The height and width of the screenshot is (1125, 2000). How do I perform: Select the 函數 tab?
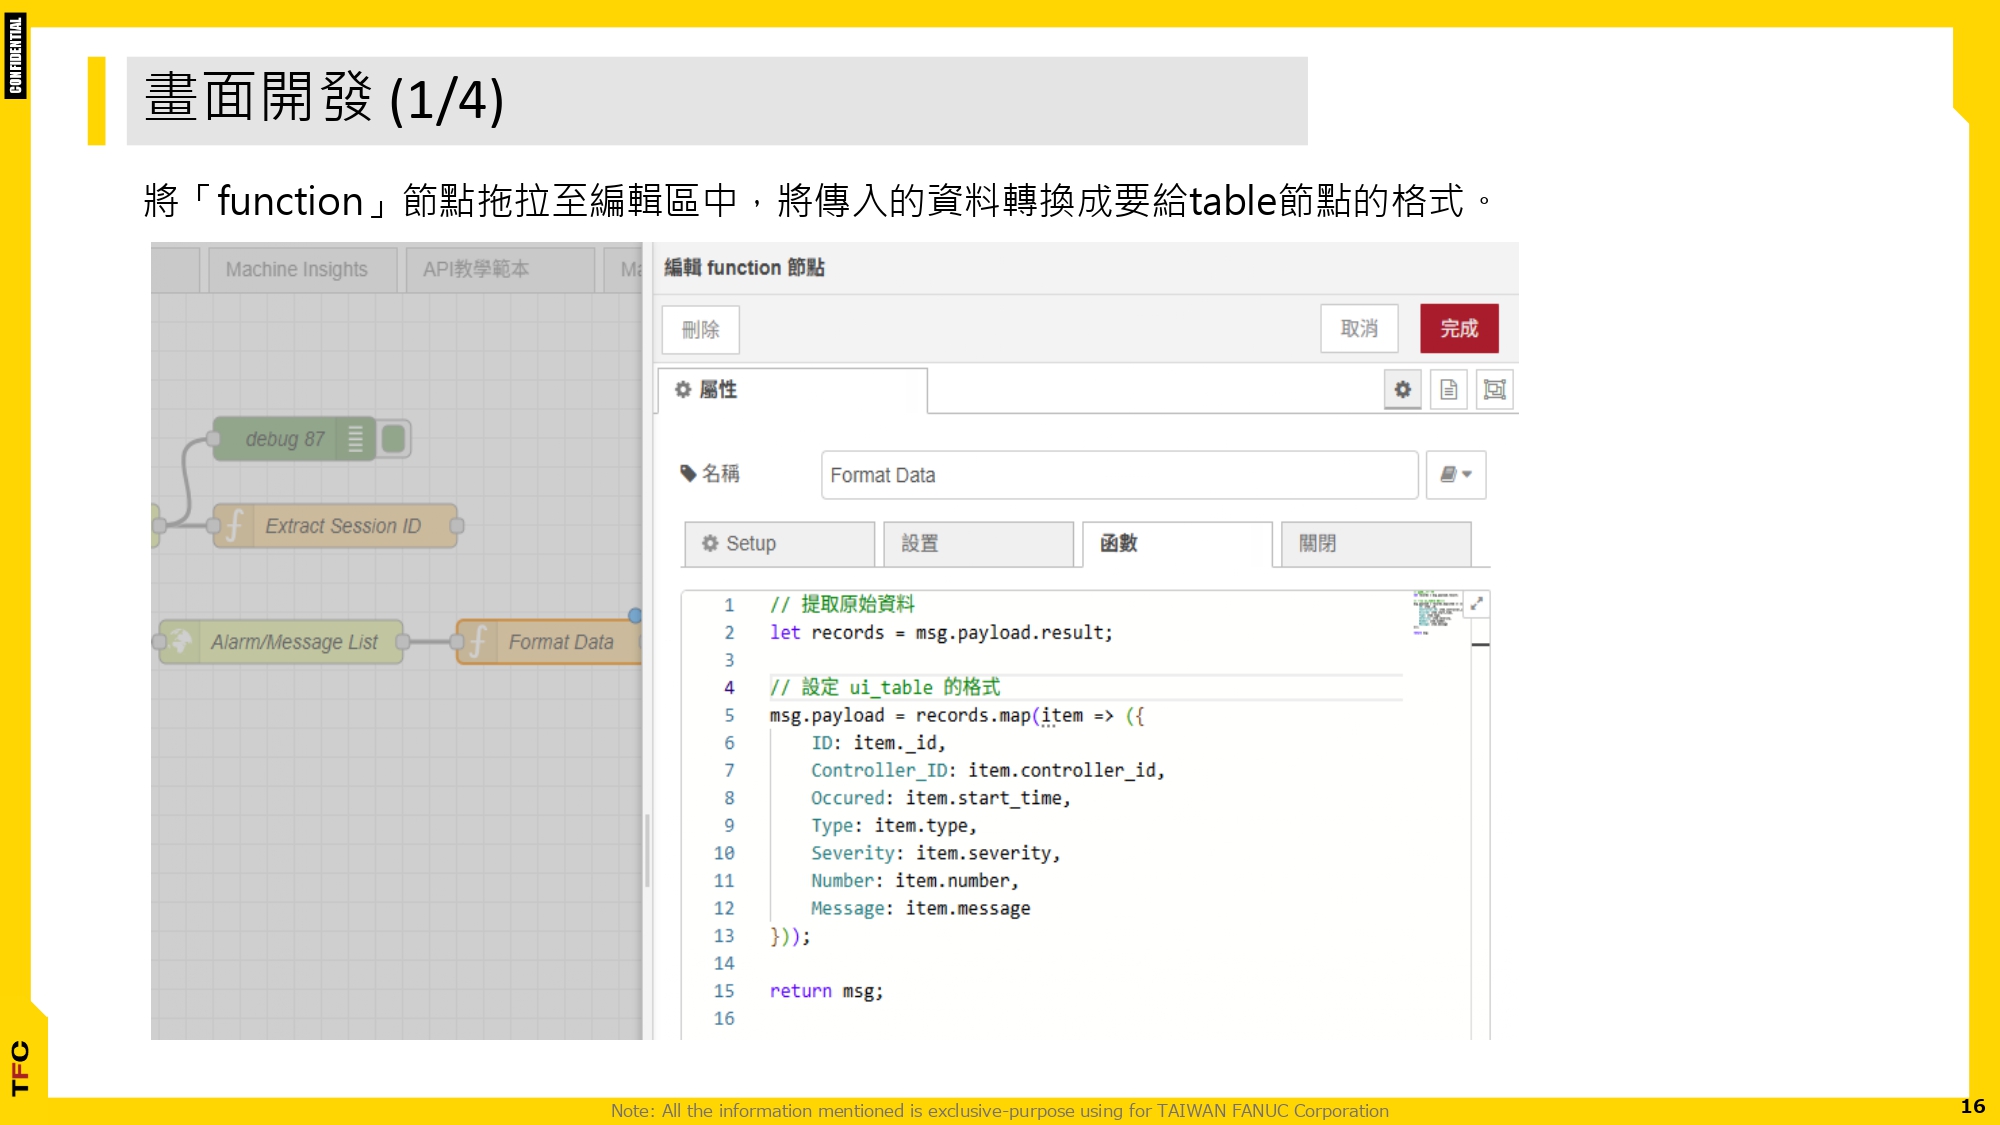[x=1176, y=543]
